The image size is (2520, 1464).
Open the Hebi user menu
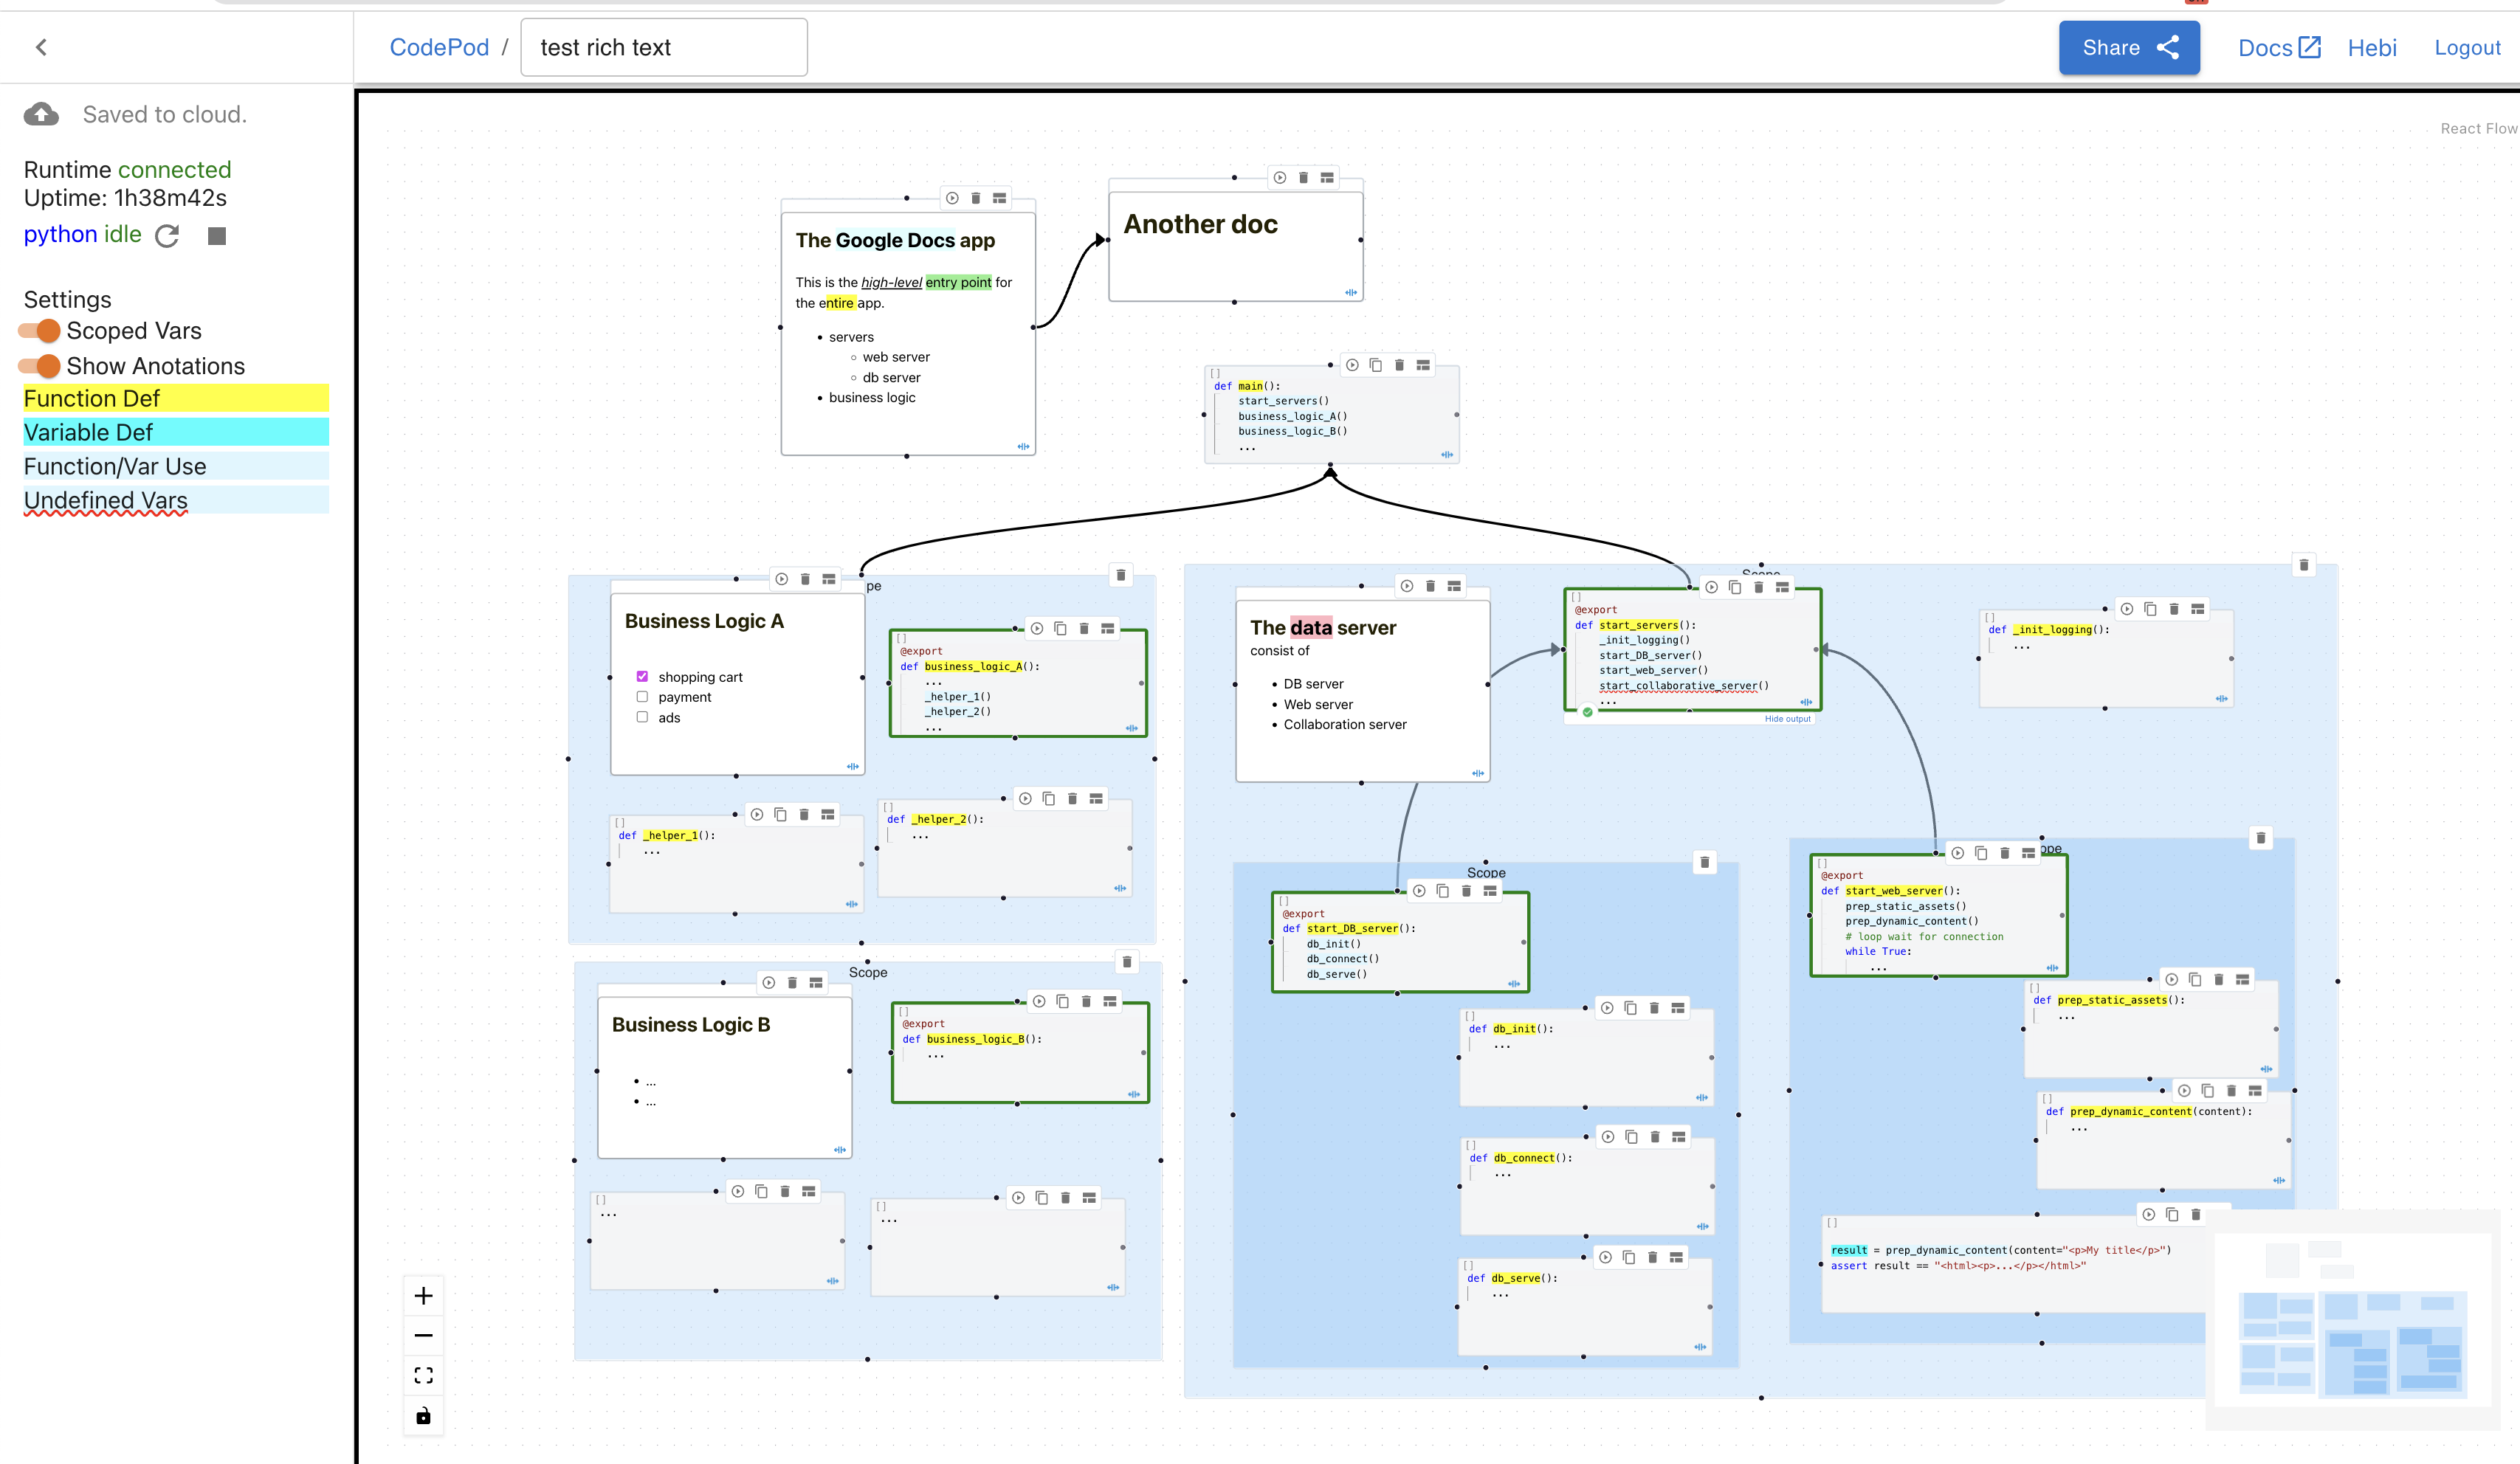(2372, 48)
